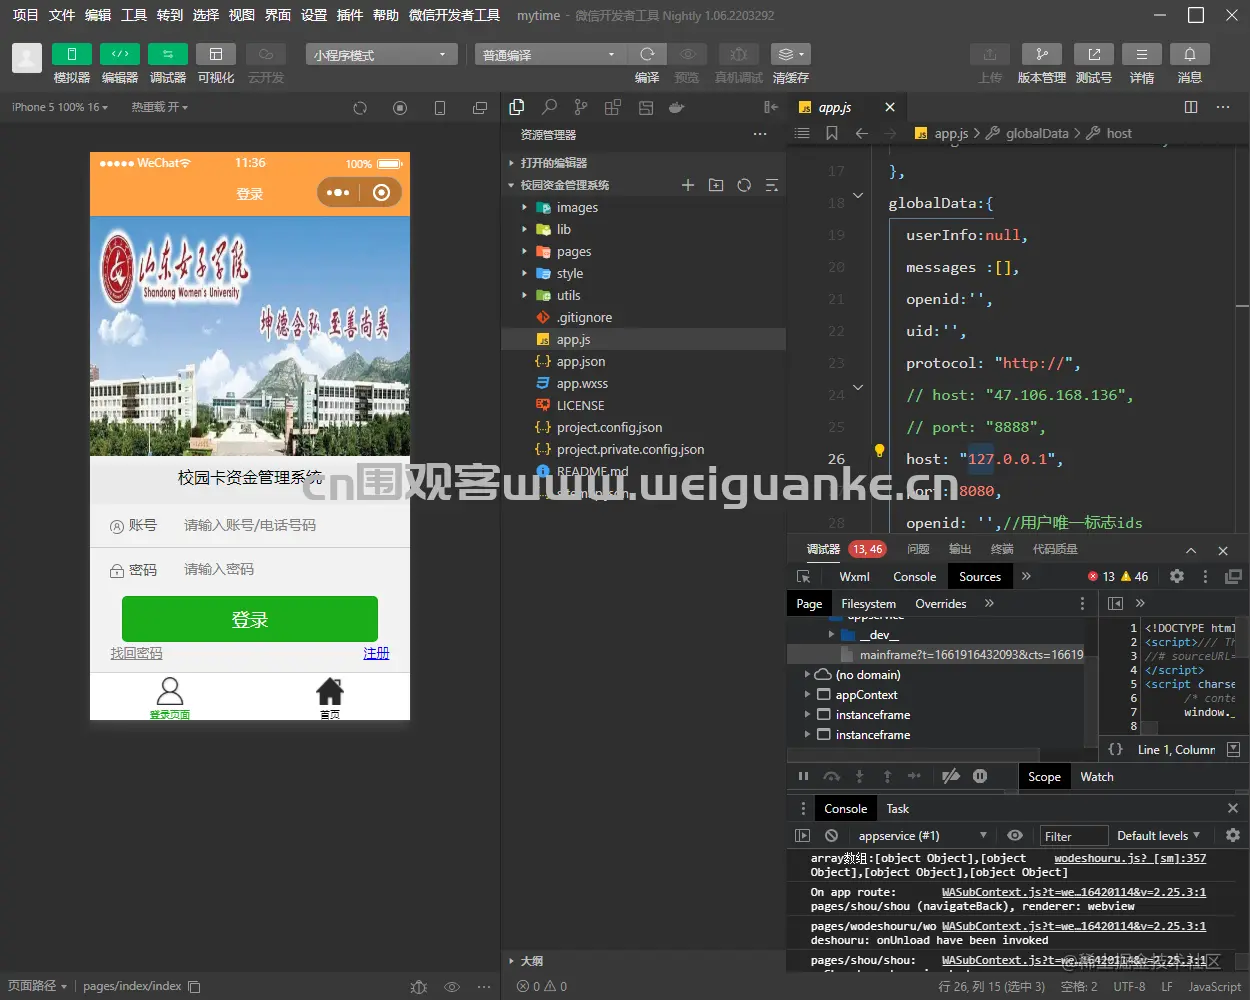Screen dimensions: 1250x1000
Task: Click the clear cache (清缓存) icon
Action: (790, 54)
